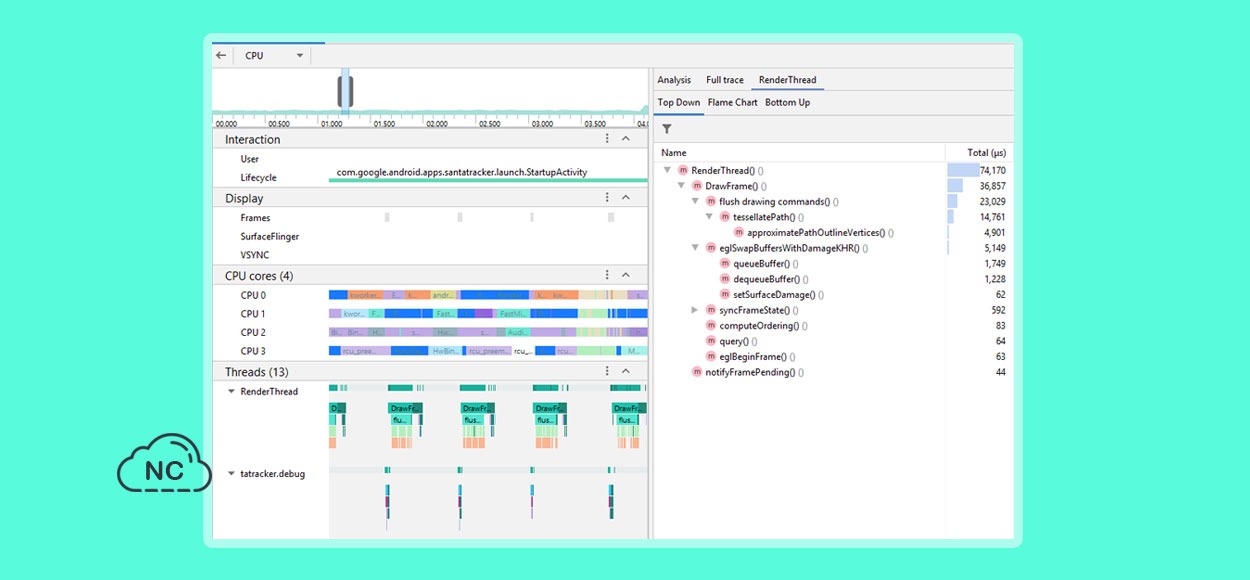This screenshot has width=1250, height=580.
Task: Select the notifyFramePending() row text
Action: 754,372
